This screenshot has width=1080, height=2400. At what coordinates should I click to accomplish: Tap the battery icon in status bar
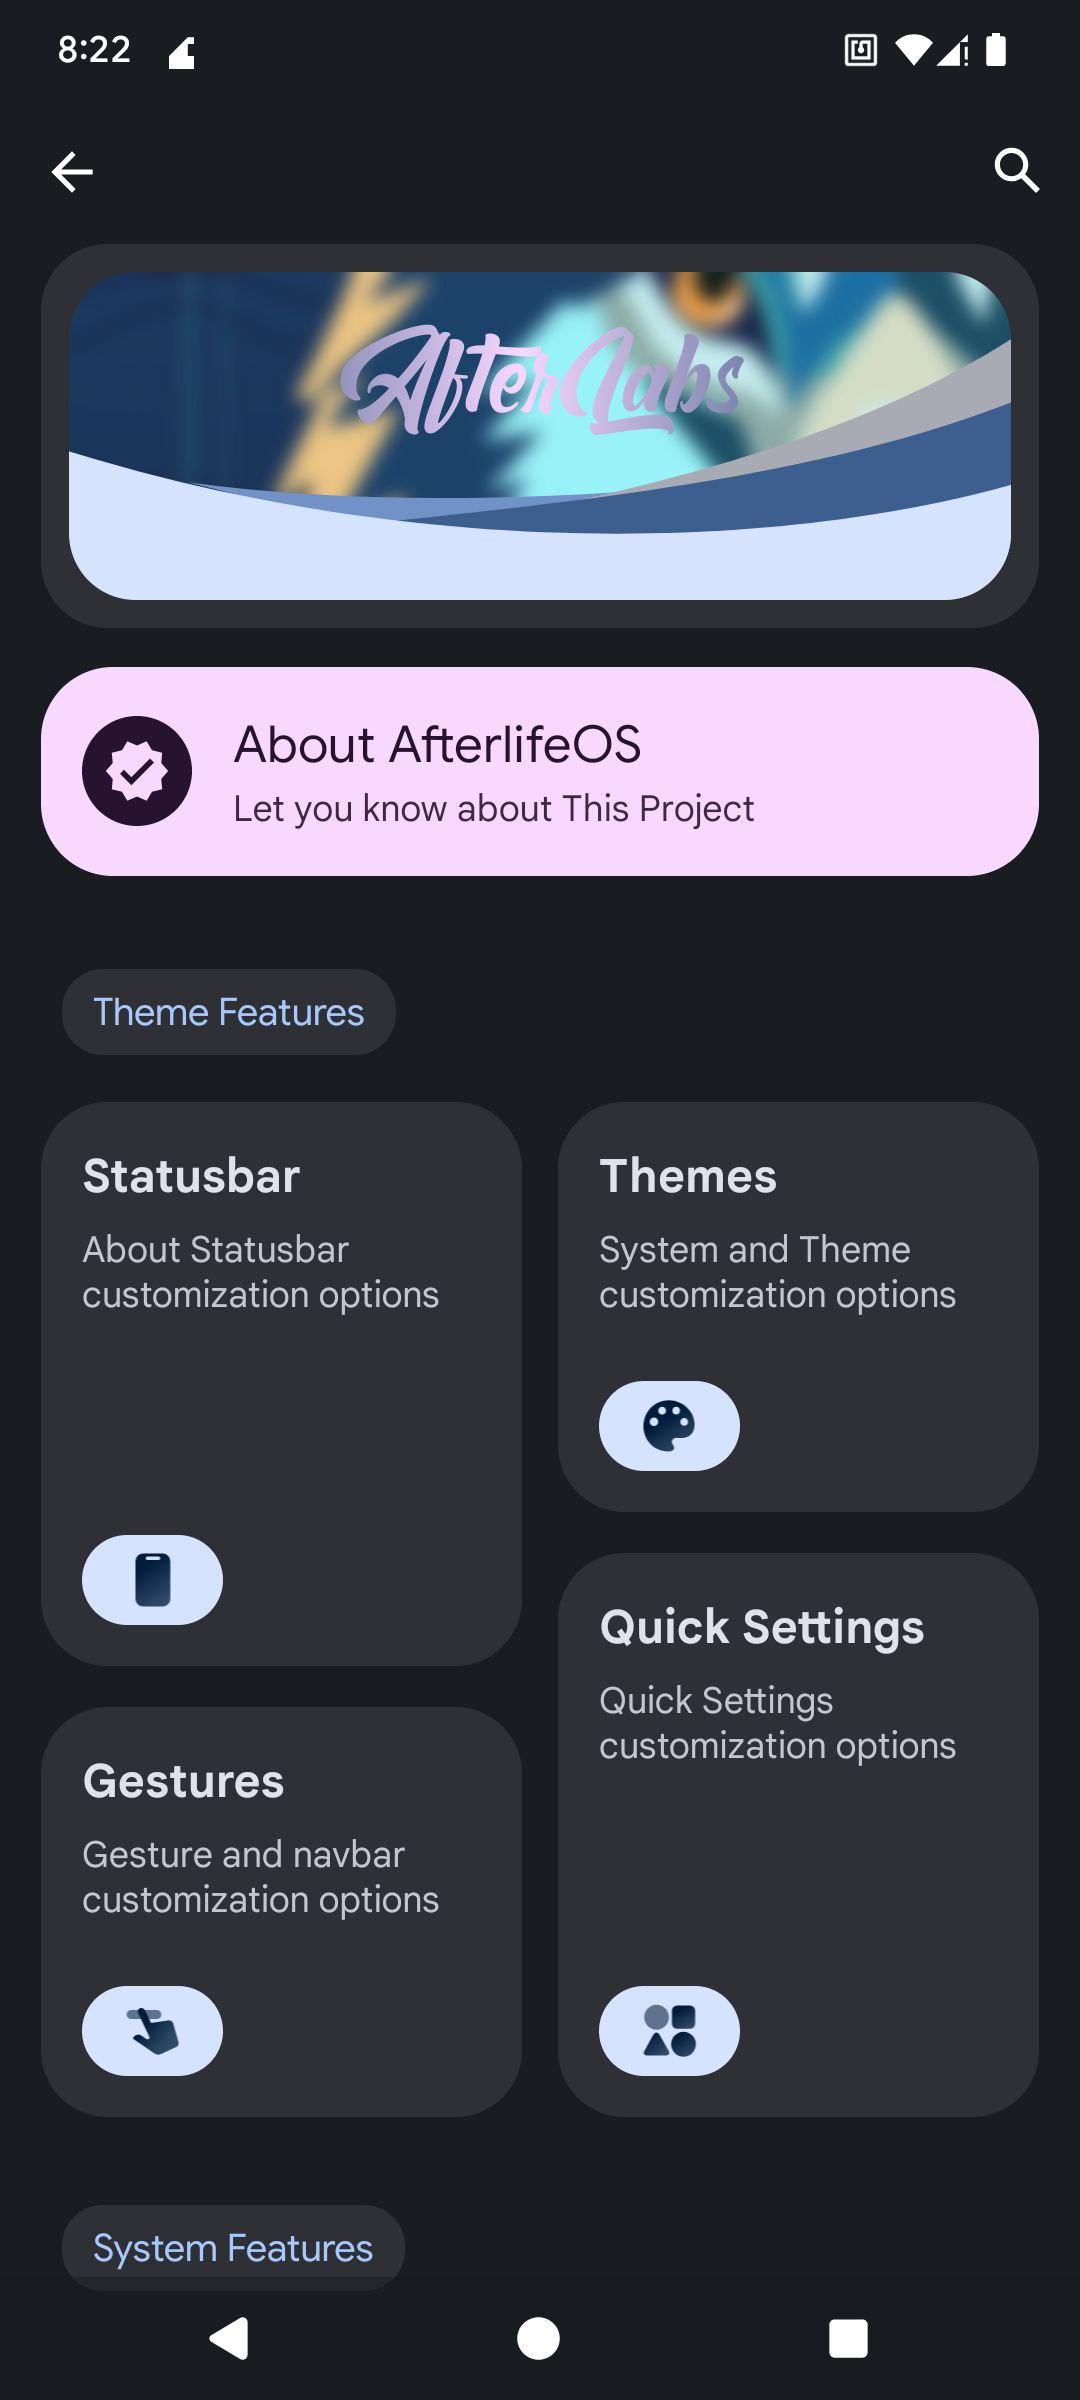995,49
